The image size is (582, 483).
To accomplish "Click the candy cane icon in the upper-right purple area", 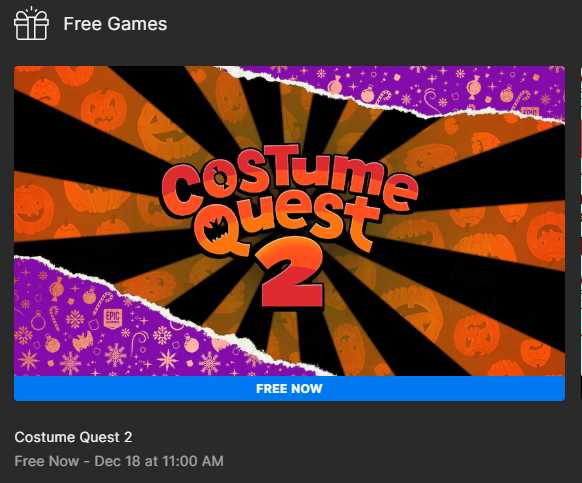I will (x=521, y=99).
